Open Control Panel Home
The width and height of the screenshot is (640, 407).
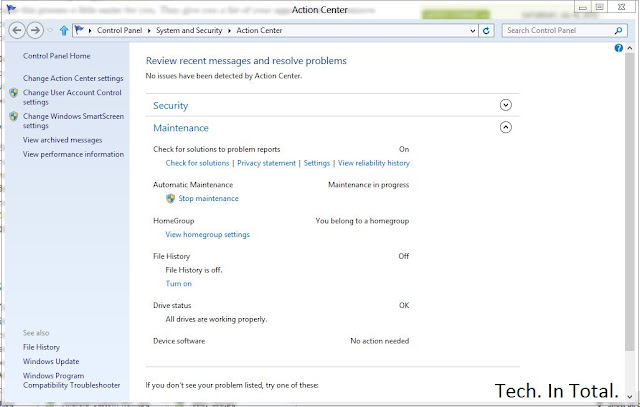(57, 56)
